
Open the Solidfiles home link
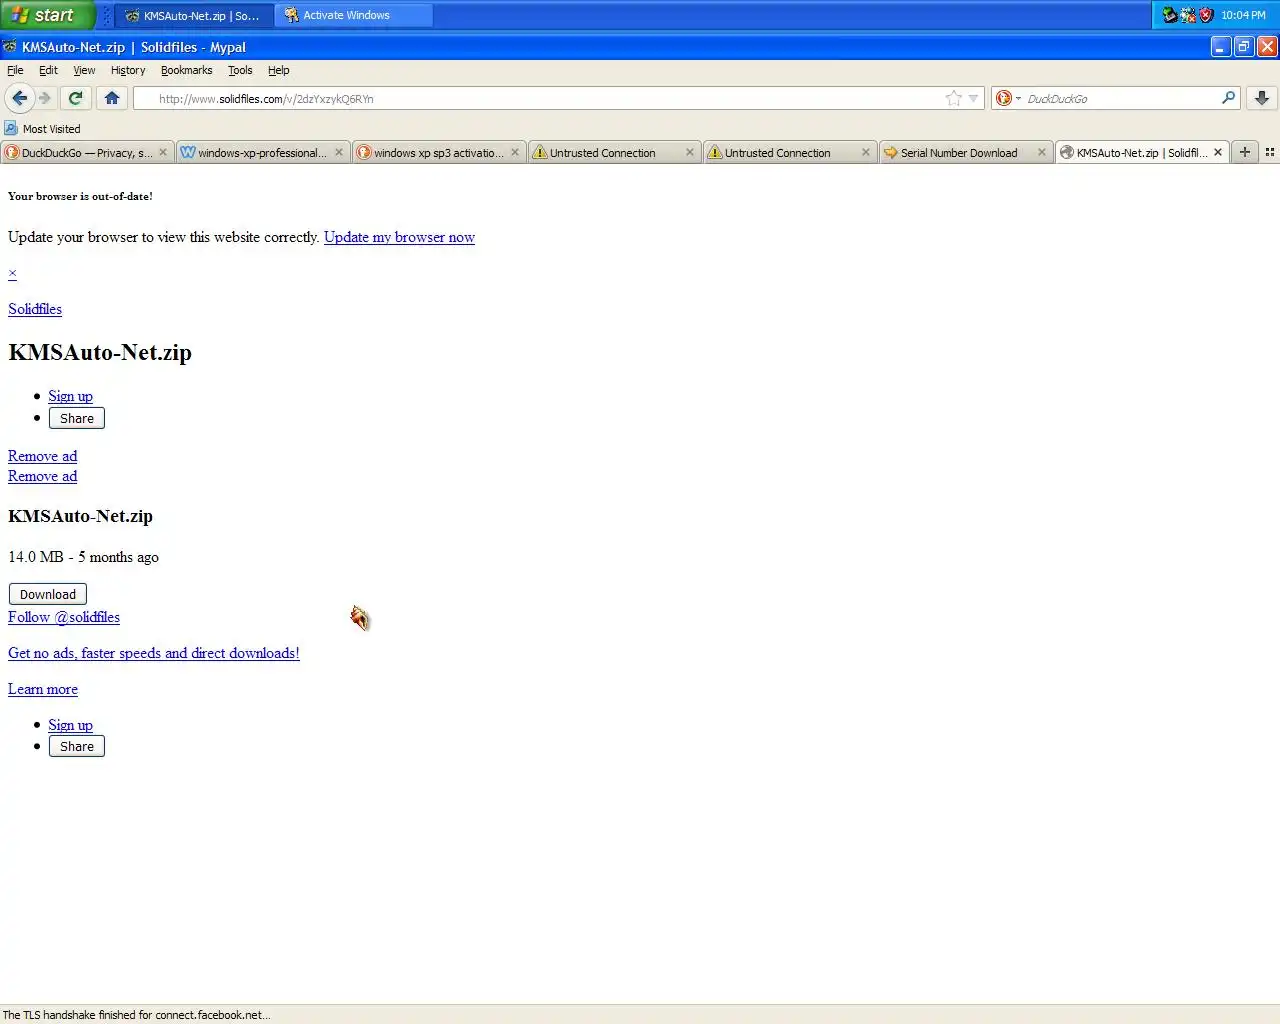(x=35, y=309)
